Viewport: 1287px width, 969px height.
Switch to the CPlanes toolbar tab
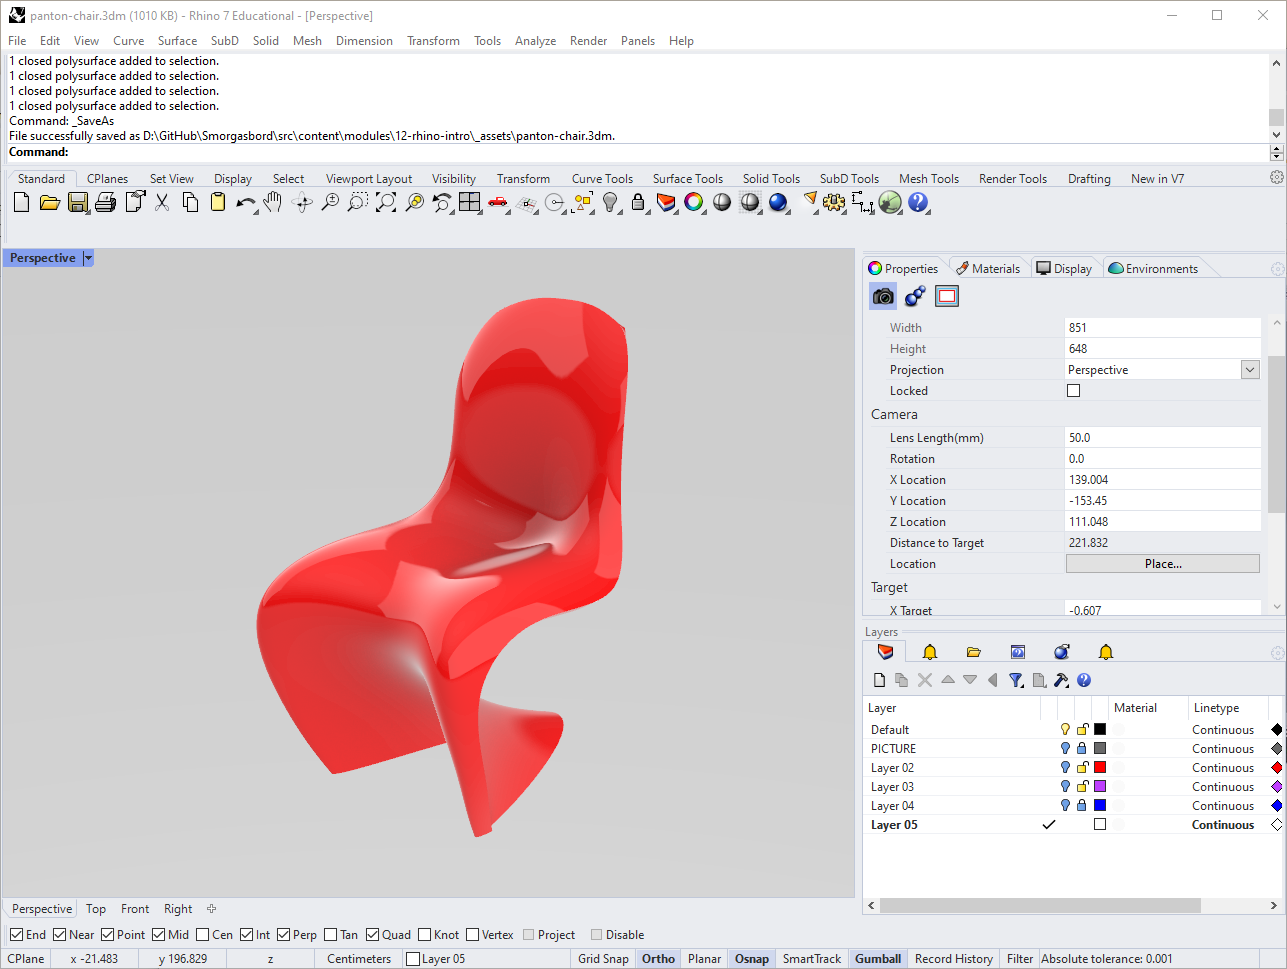coord(107,179)
